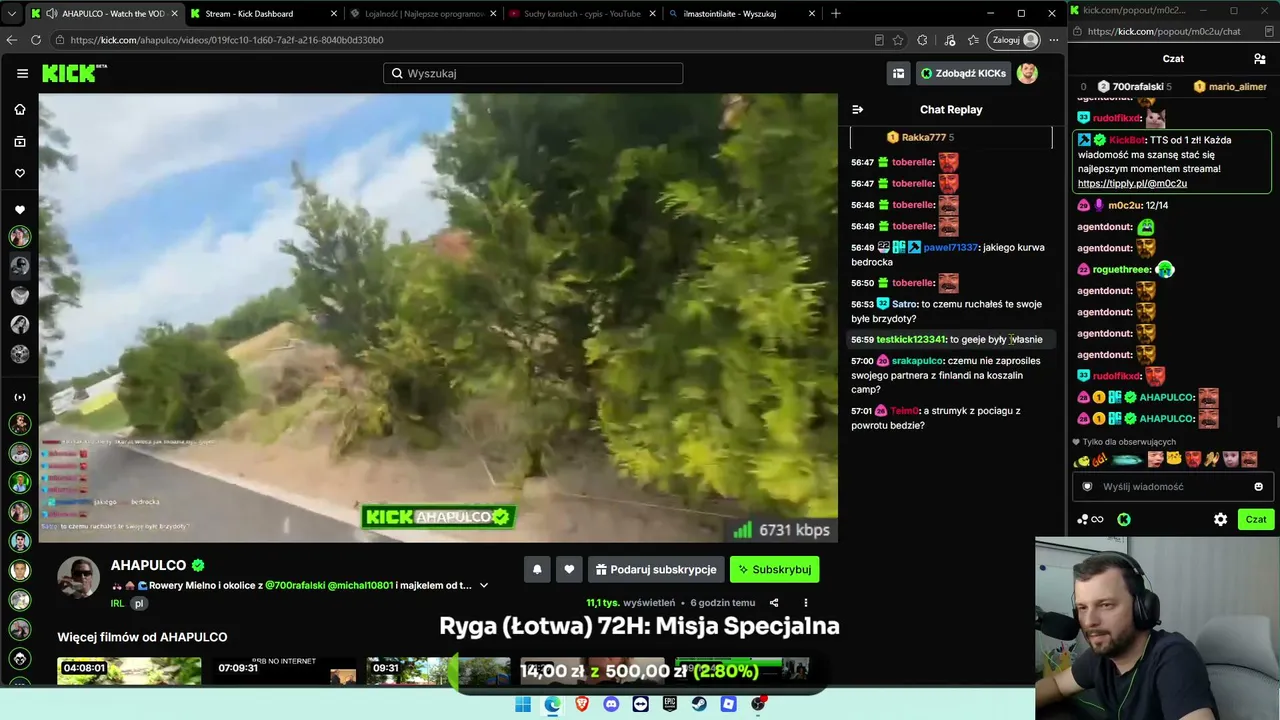Open a new browser tab
Image resolution: width=1280 pixels, height=720 pixels.
pos(836,14)
